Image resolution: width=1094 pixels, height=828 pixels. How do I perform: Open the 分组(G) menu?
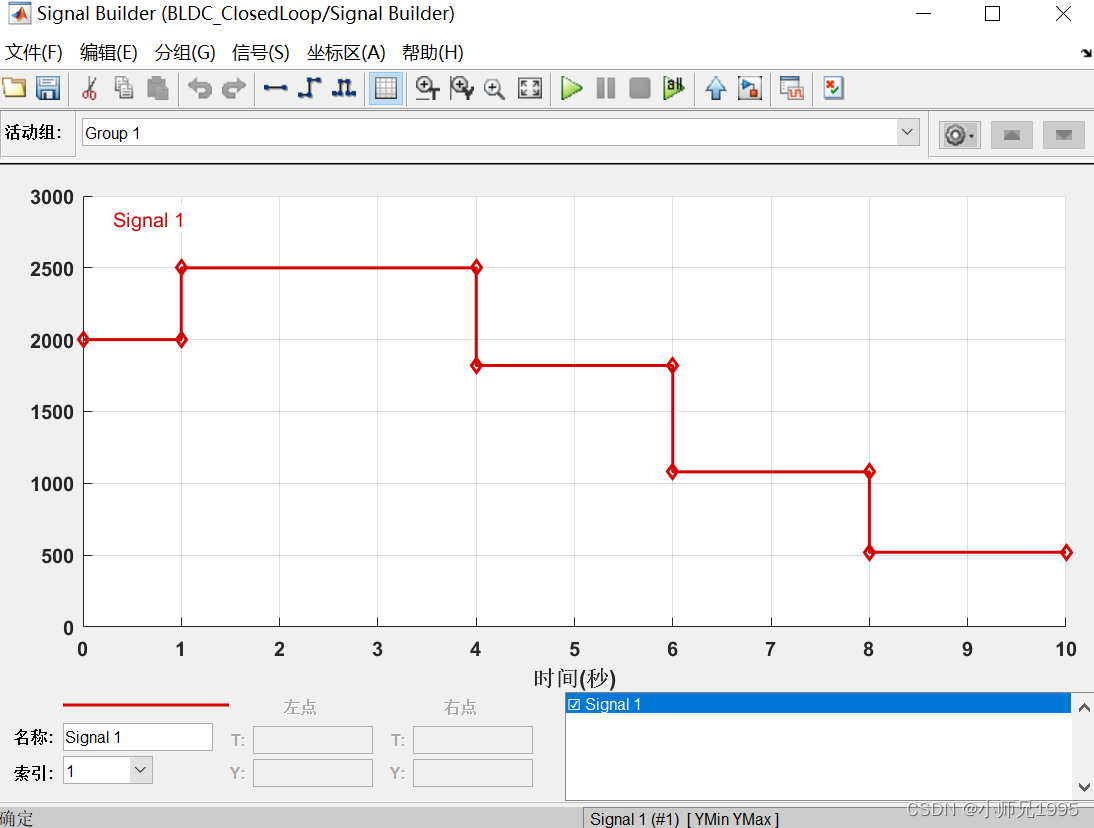(x=185, y=52)
